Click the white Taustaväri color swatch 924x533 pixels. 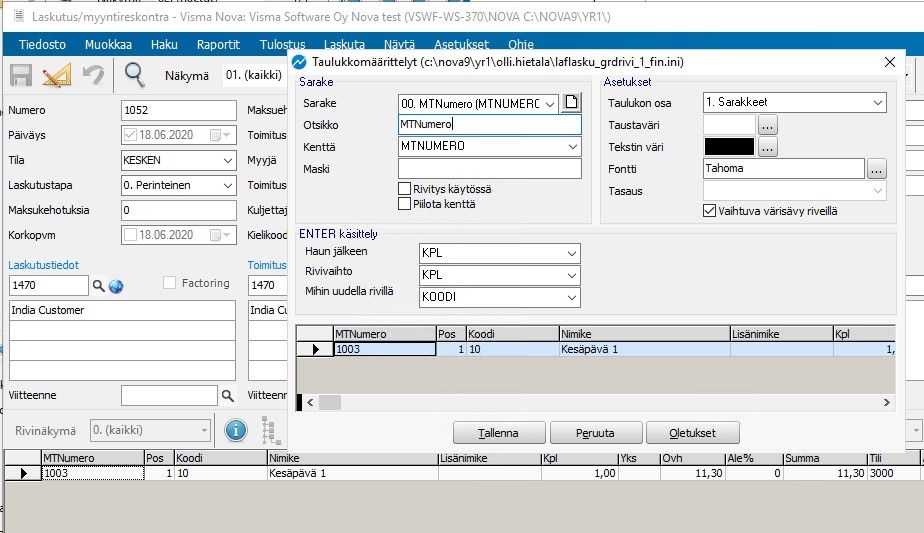click(x=729, y=125)
